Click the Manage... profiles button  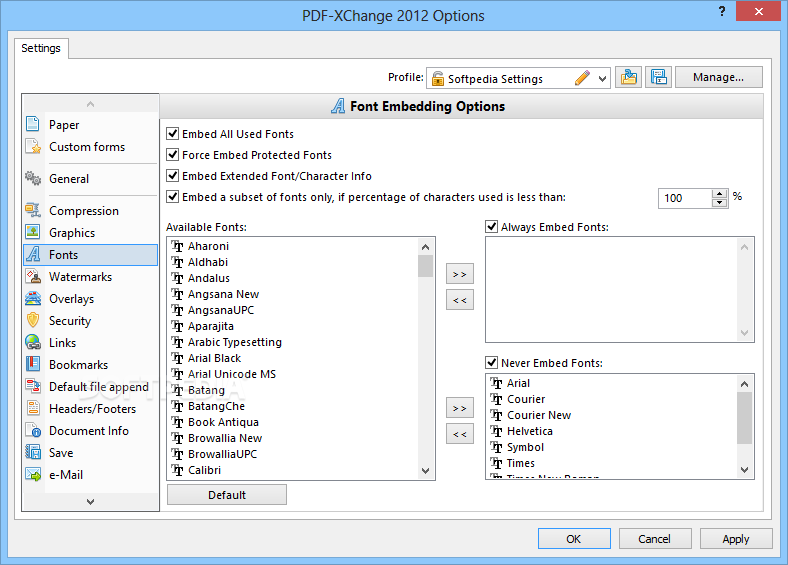tap(718, 77)
